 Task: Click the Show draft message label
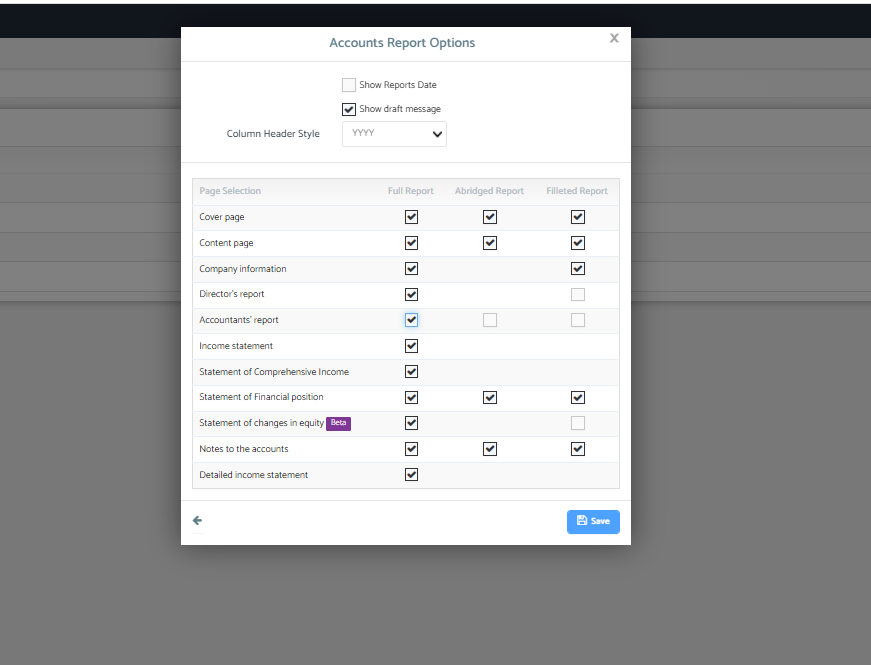(x=400, y=109)
